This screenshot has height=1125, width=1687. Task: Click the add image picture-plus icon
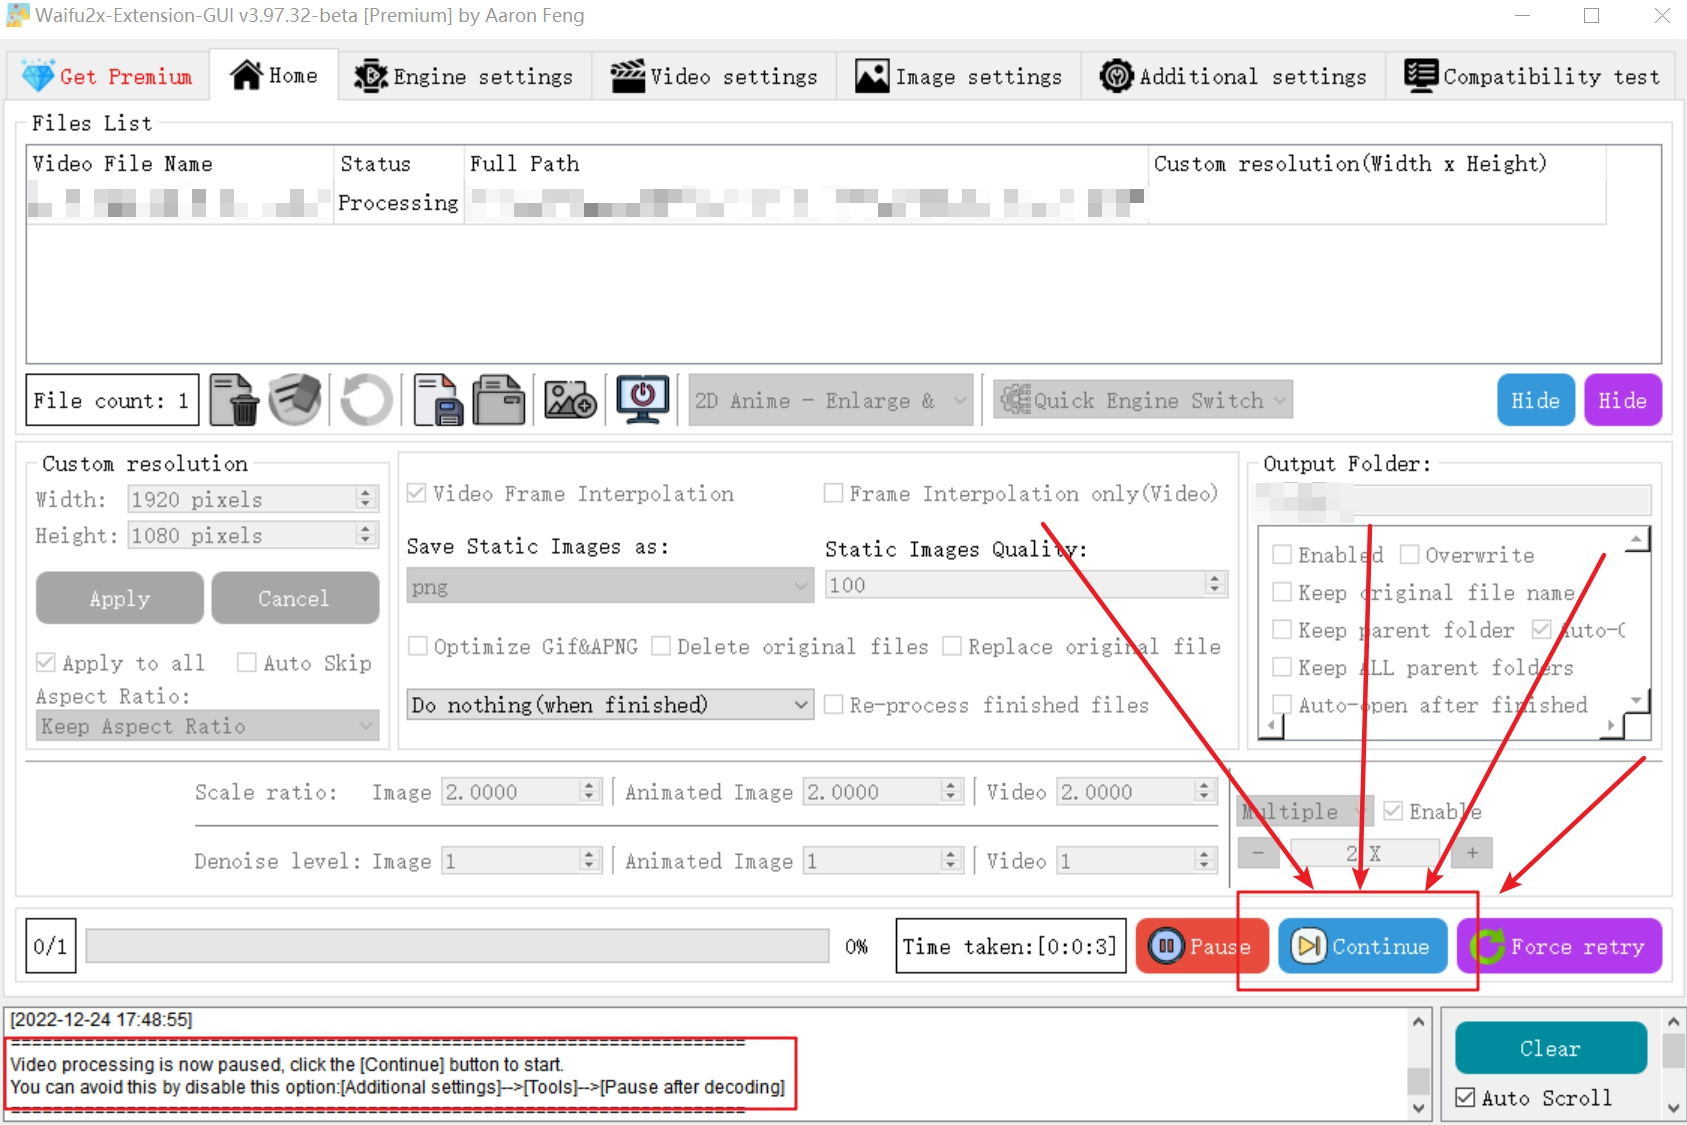tap(570, 400)
